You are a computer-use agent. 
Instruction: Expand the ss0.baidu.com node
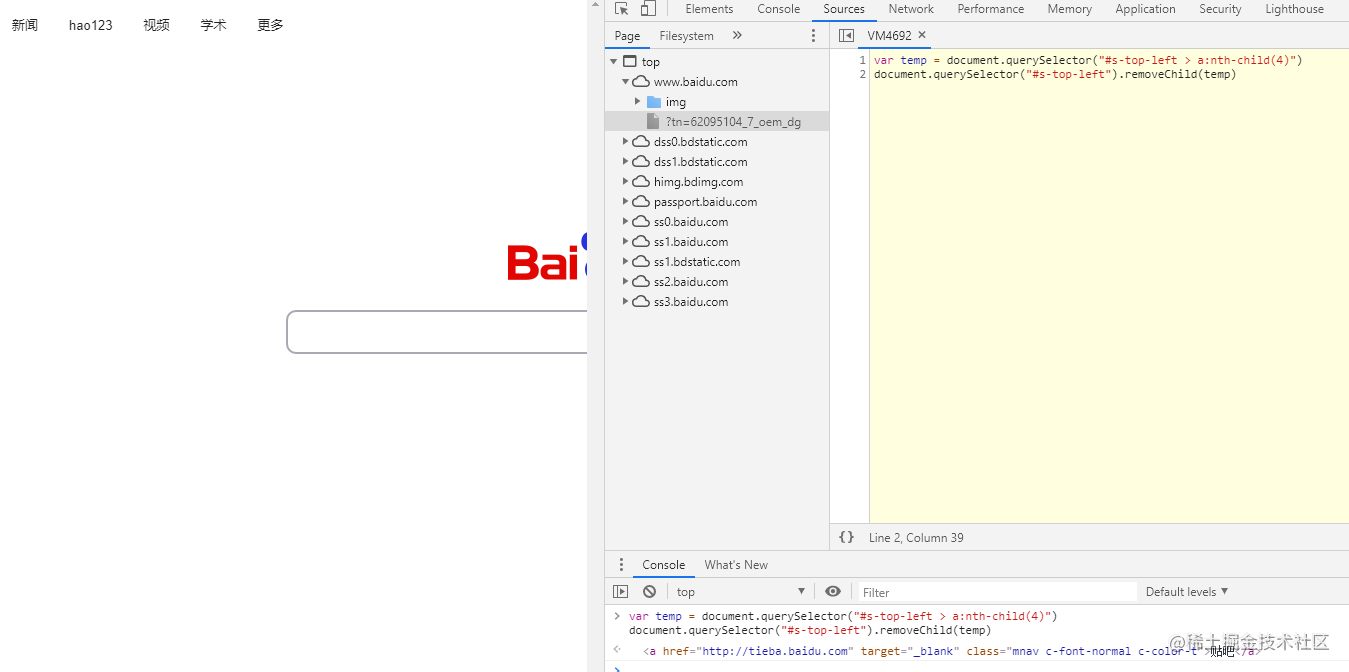[626, 222]
